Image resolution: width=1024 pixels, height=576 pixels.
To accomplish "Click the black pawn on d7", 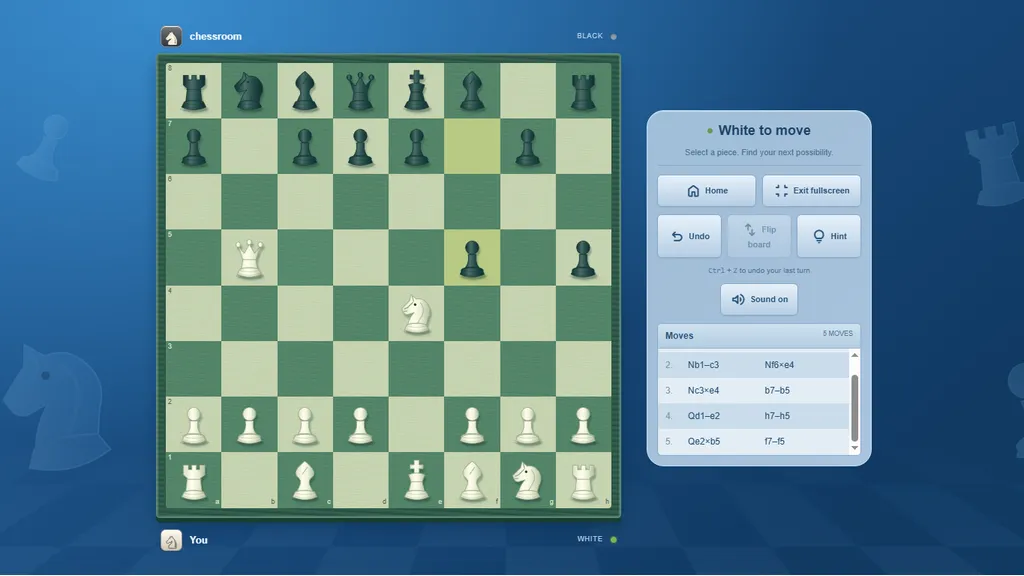I will click(360, 146).
